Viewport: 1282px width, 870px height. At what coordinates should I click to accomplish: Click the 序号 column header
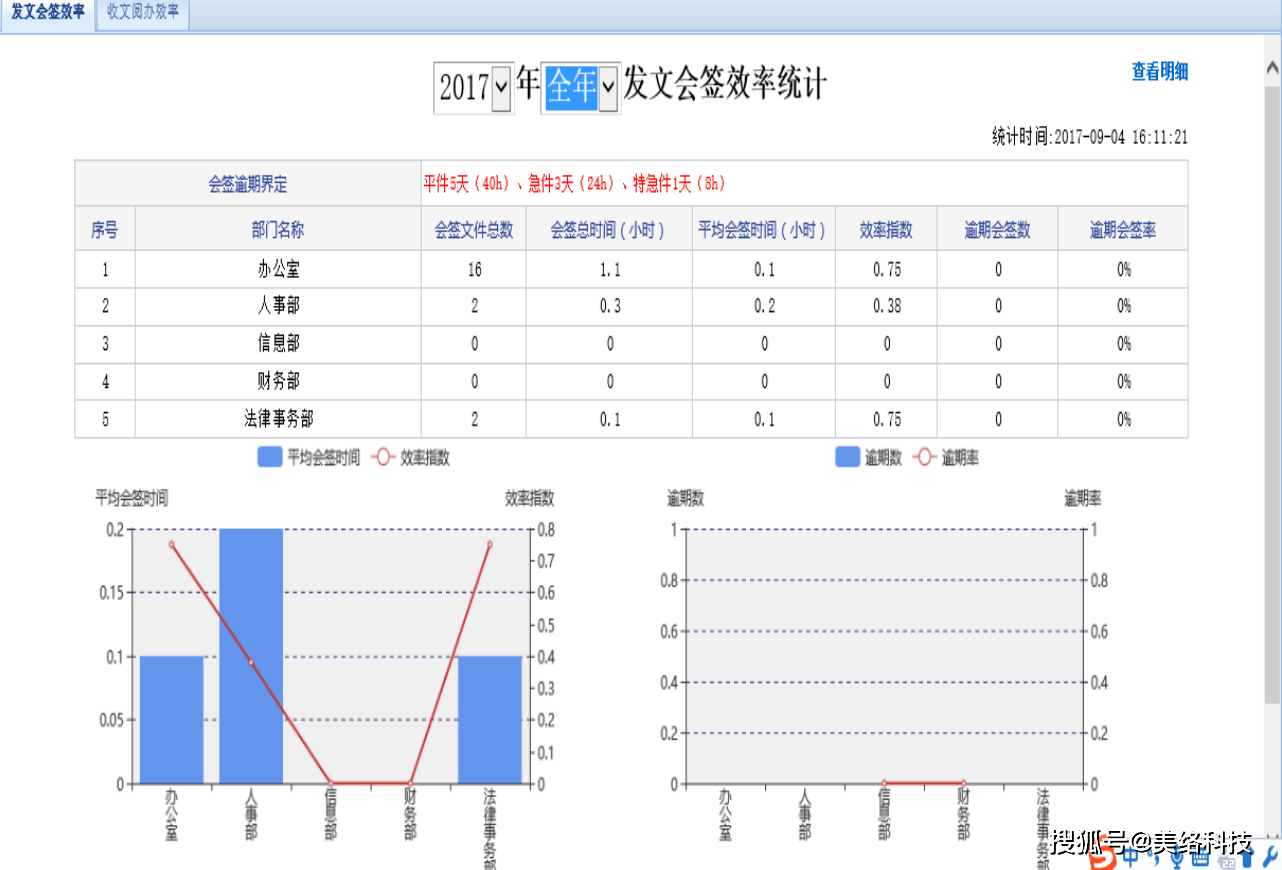point(105,230)
